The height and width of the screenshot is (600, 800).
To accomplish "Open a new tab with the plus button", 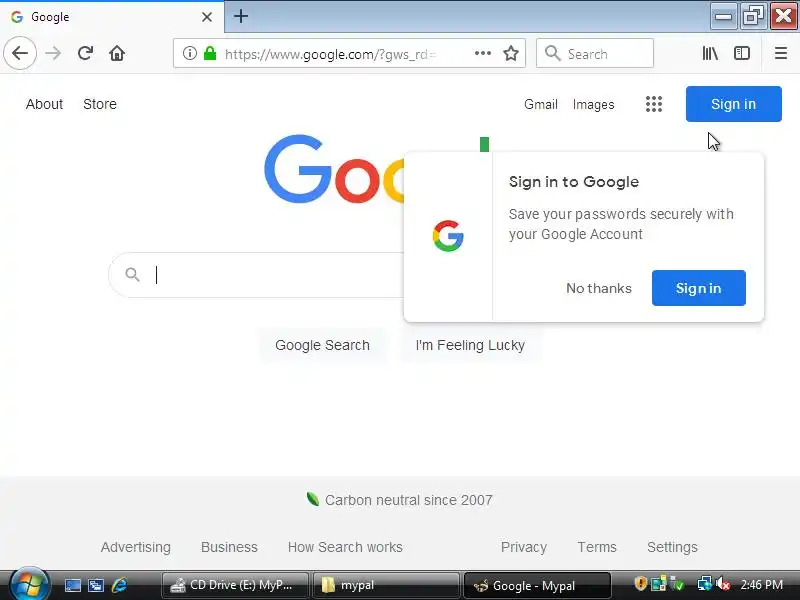I will coord(241,16).
